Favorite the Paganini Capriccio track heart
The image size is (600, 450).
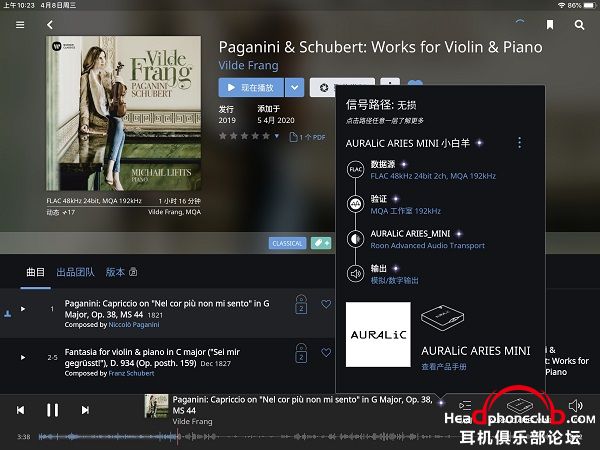[326, 304]
